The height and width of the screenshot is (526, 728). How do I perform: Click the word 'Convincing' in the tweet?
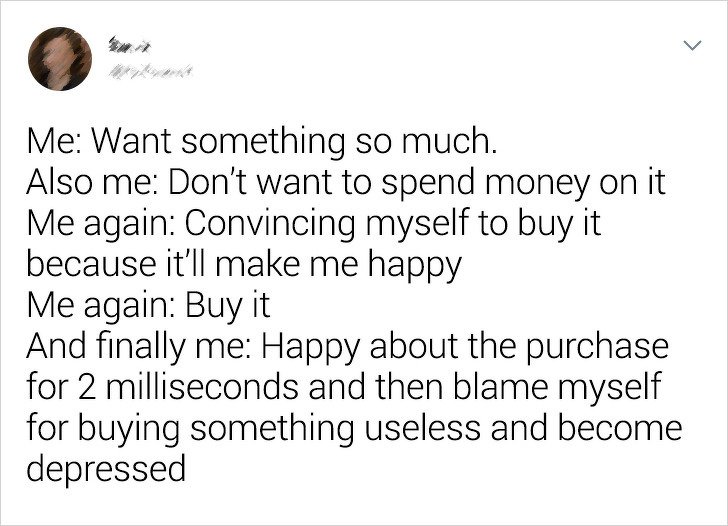(271, 225)
